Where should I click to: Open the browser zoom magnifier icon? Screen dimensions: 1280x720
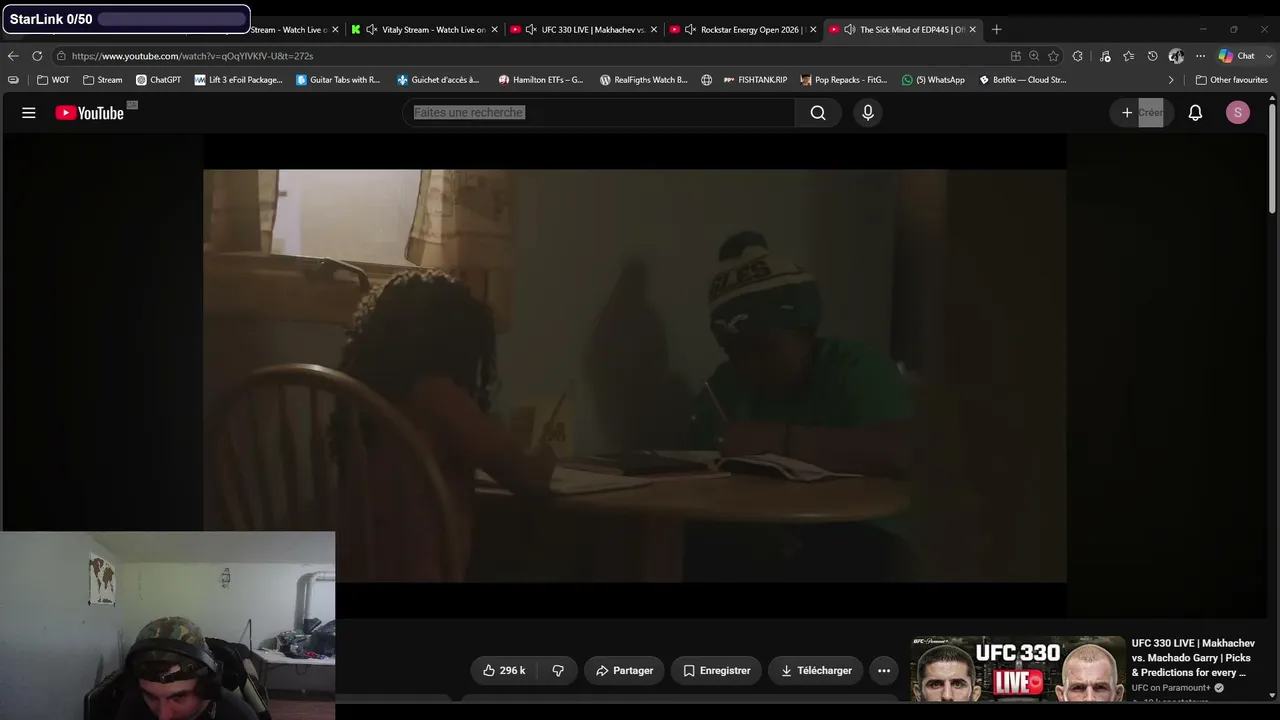click(1034, 56)
